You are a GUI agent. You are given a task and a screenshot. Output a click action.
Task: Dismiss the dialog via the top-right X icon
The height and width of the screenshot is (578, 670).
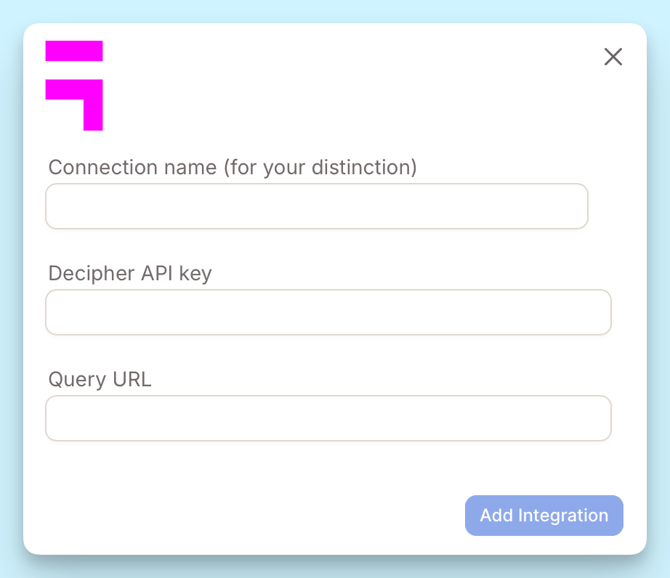[x=613, y=57]
